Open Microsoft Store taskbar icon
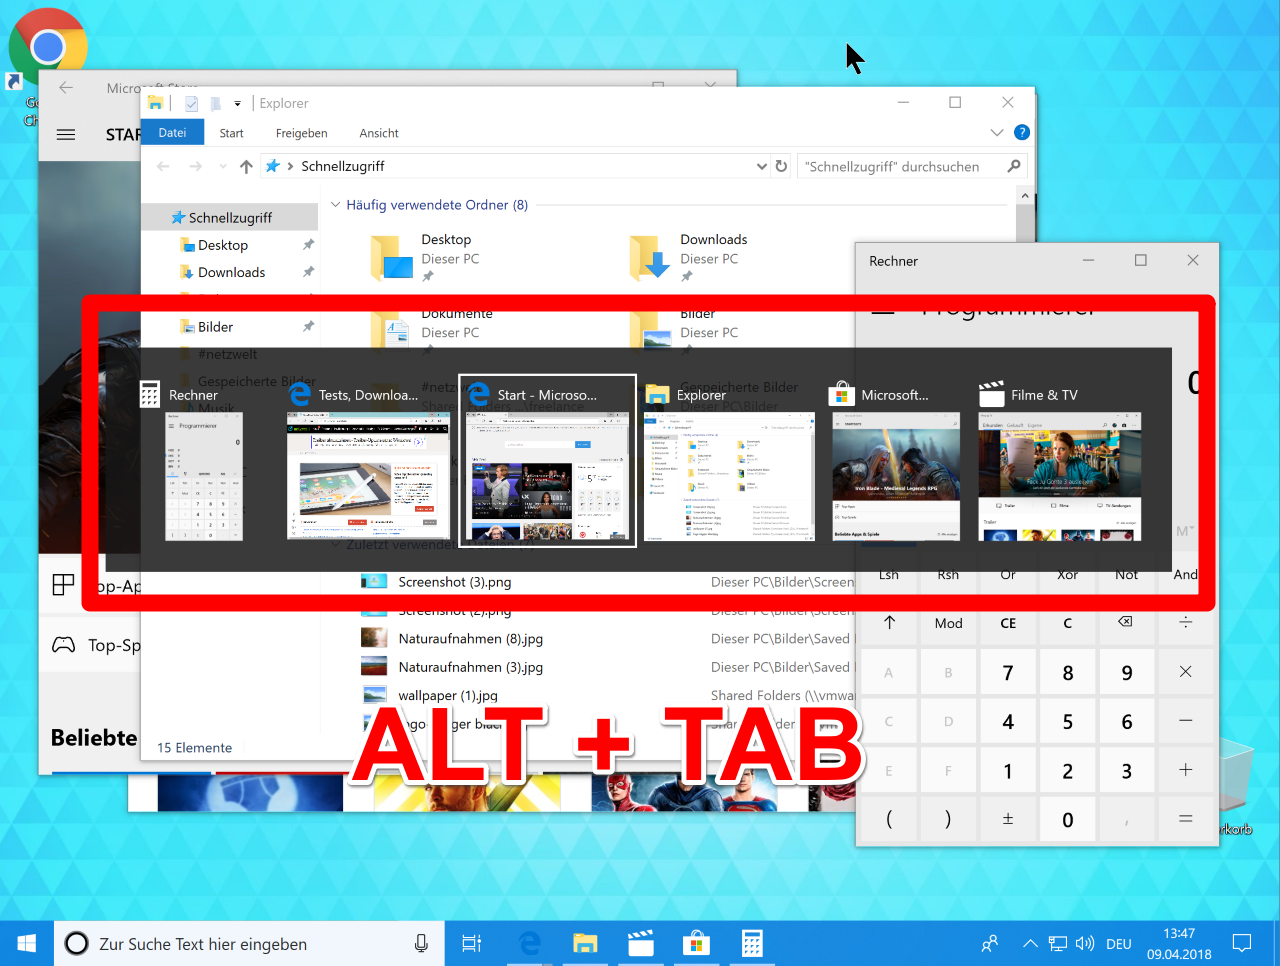This screenshot has height=966, width=1280. (696, 943)
